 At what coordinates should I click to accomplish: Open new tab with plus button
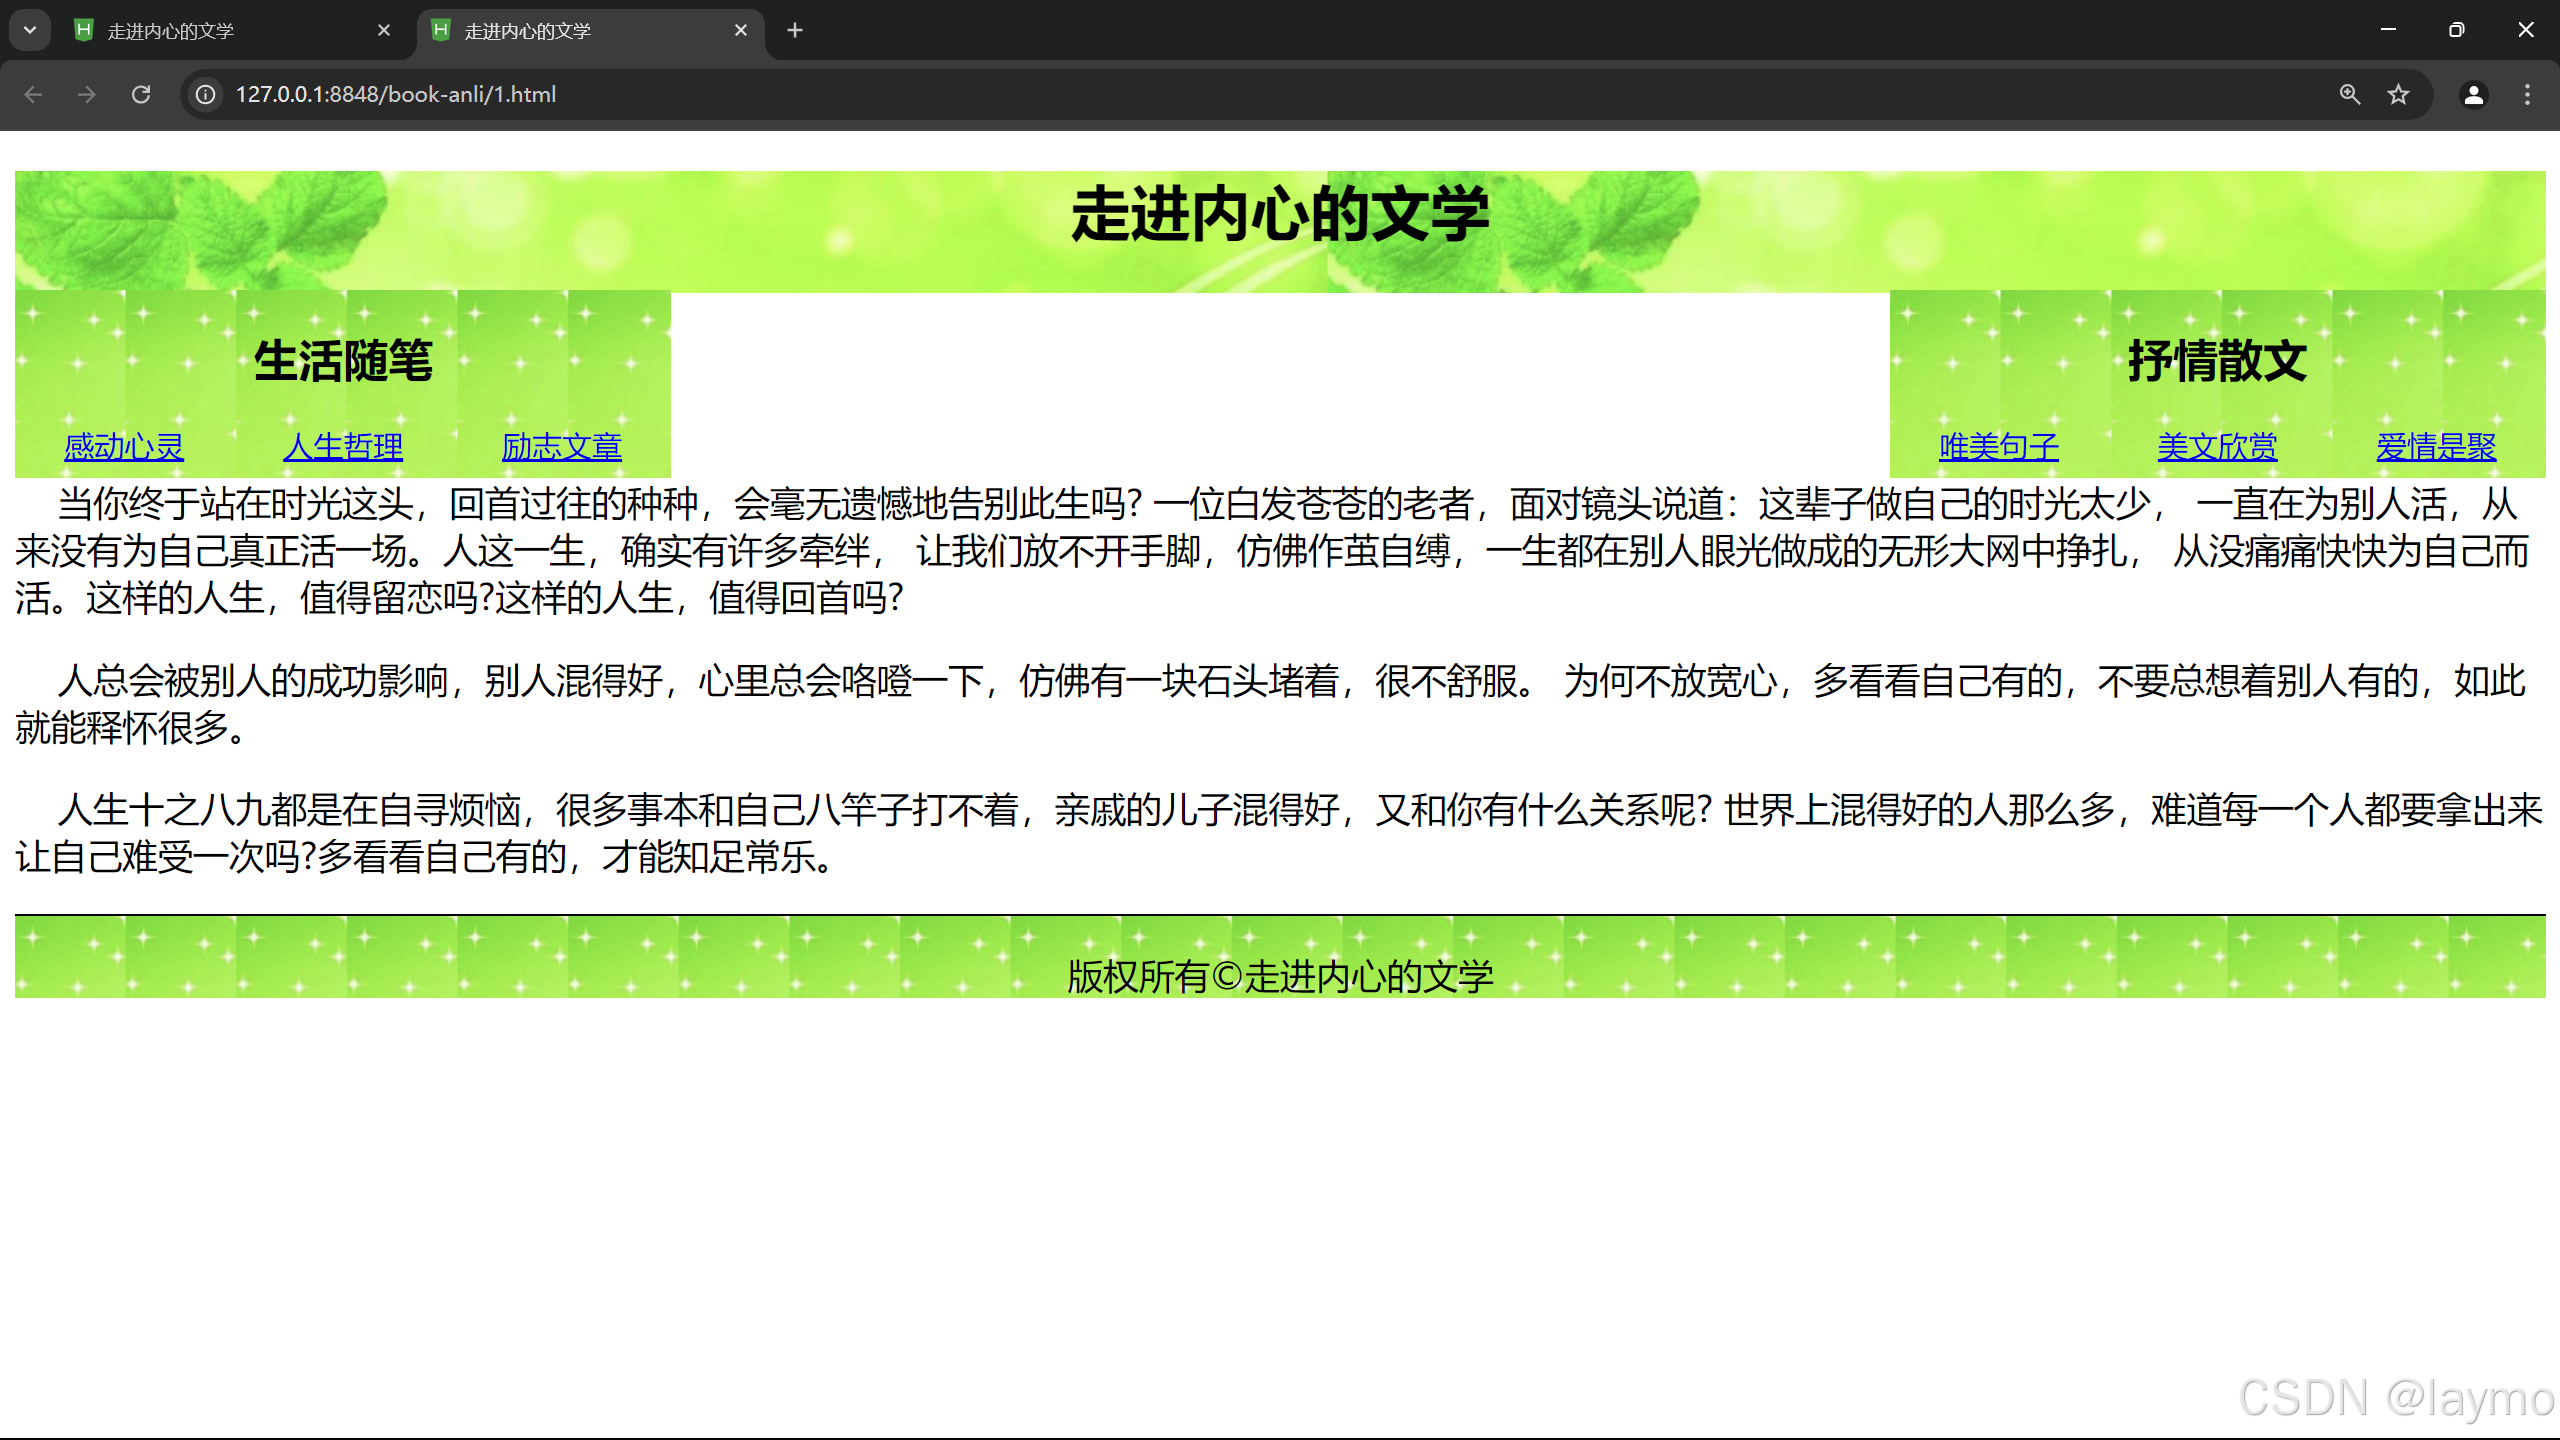(x=795, y=30)
